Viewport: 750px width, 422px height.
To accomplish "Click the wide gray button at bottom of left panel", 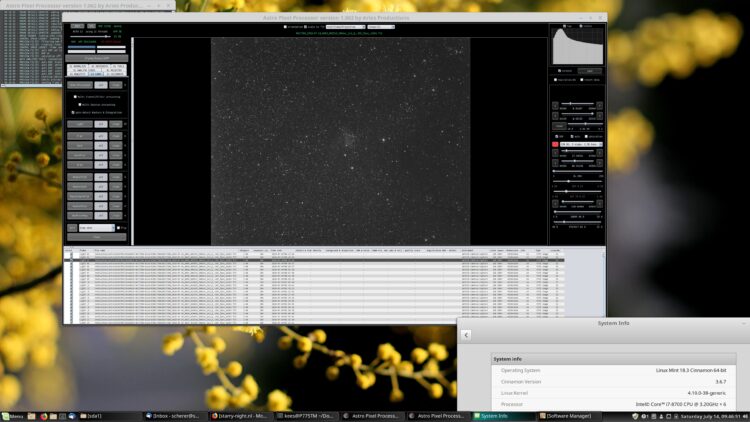I will [x=97, y=237].
